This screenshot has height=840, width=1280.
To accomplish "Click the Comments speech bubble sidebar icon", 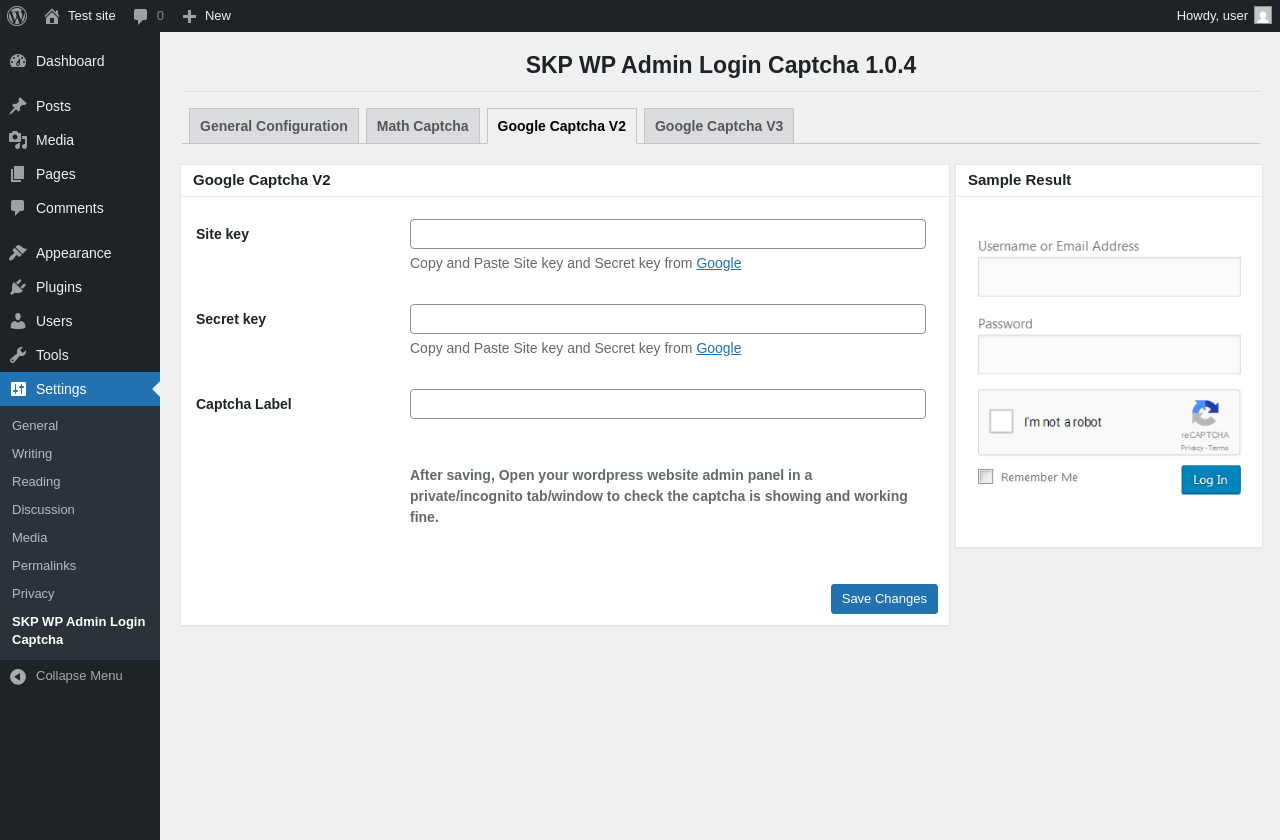I will [18, 208].
